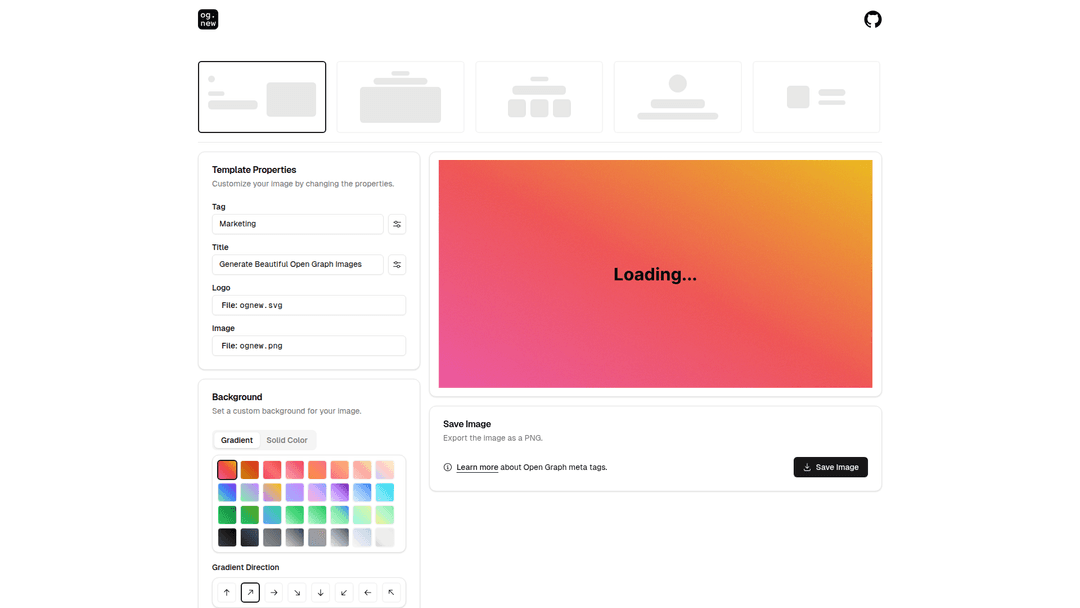Select the second template with centered image
1080x608 pixels.
400,97
